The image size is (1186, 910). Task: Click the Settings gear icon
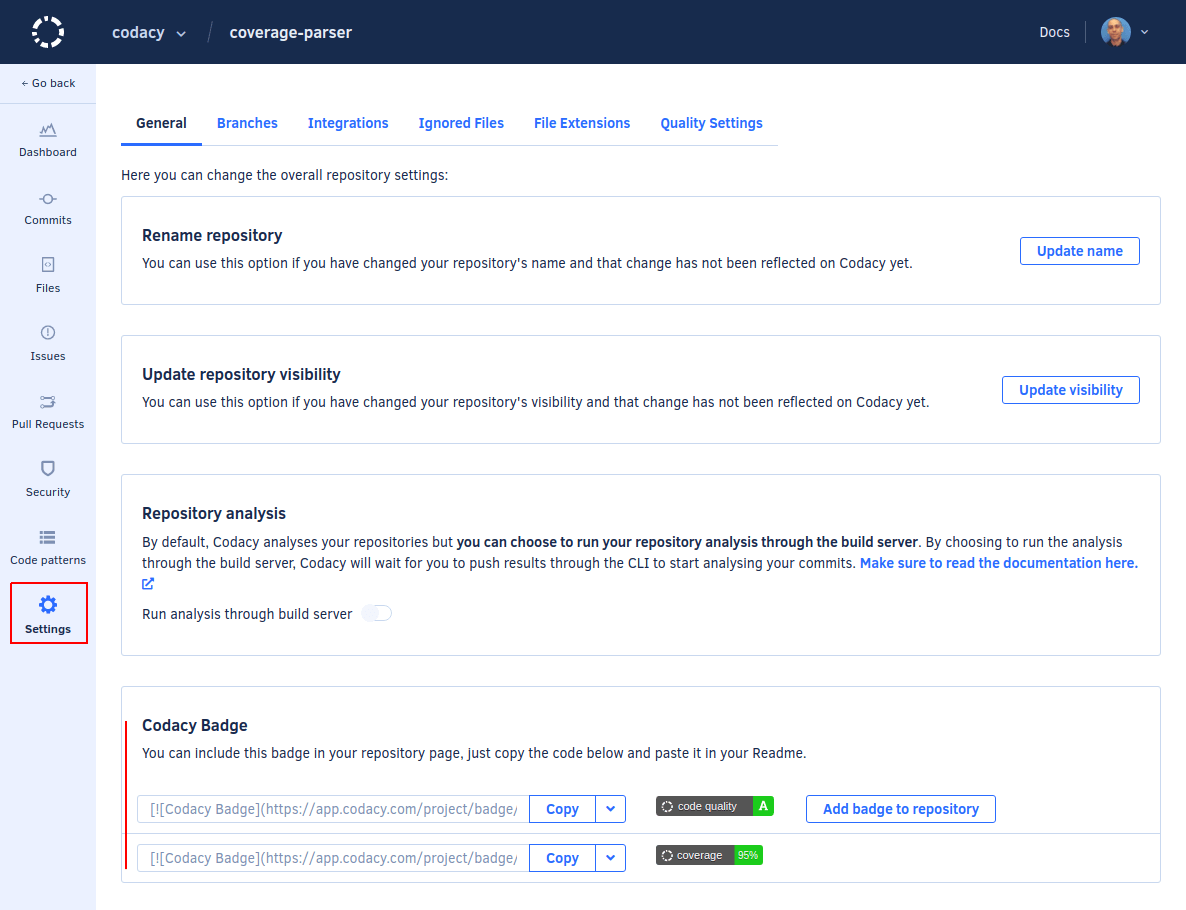click(48, 604)
